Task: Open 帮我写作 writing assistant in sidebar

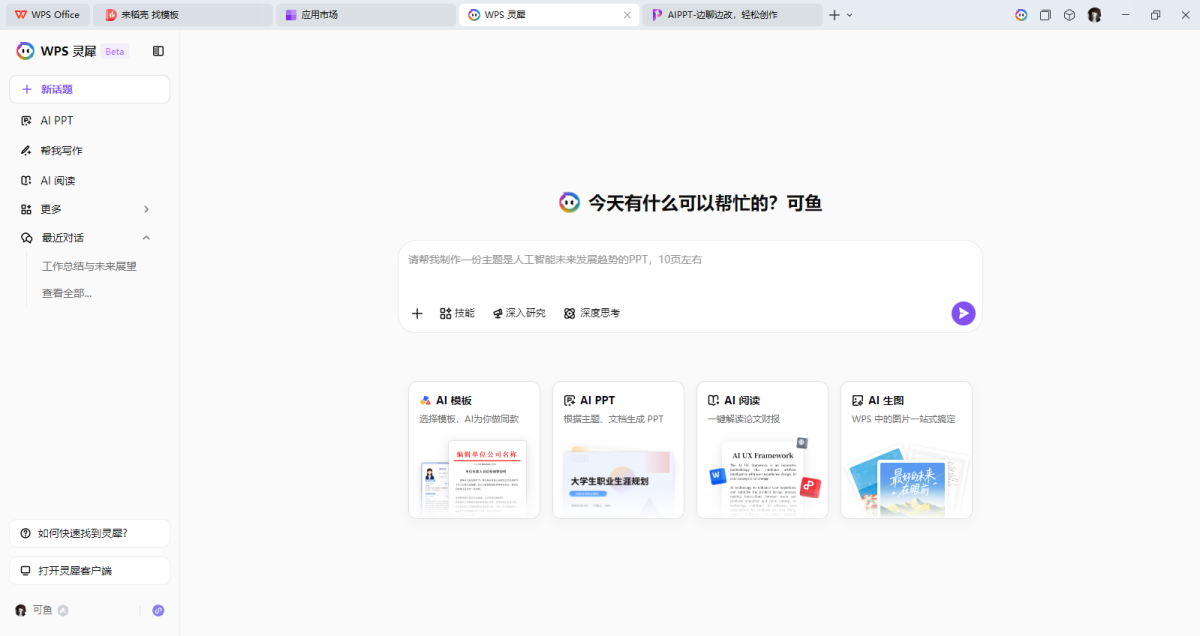Action: pos(61,151)
